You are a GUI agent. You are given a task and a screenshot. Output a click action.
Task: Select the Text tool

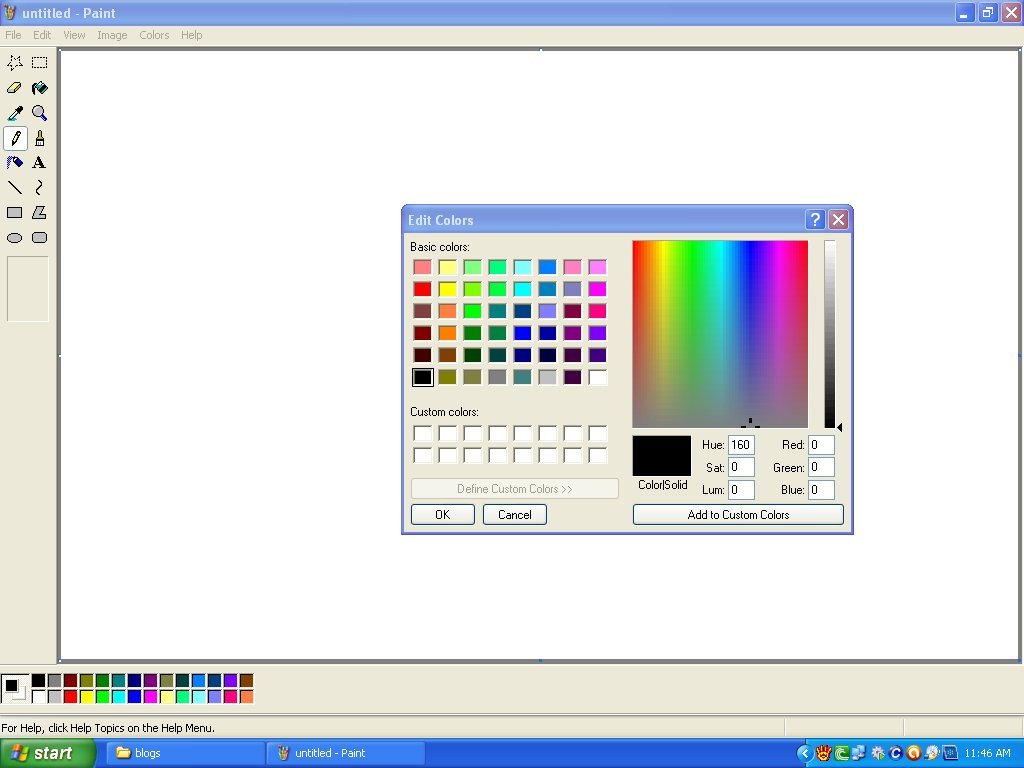pyautogui.click(x=39, y=163)
